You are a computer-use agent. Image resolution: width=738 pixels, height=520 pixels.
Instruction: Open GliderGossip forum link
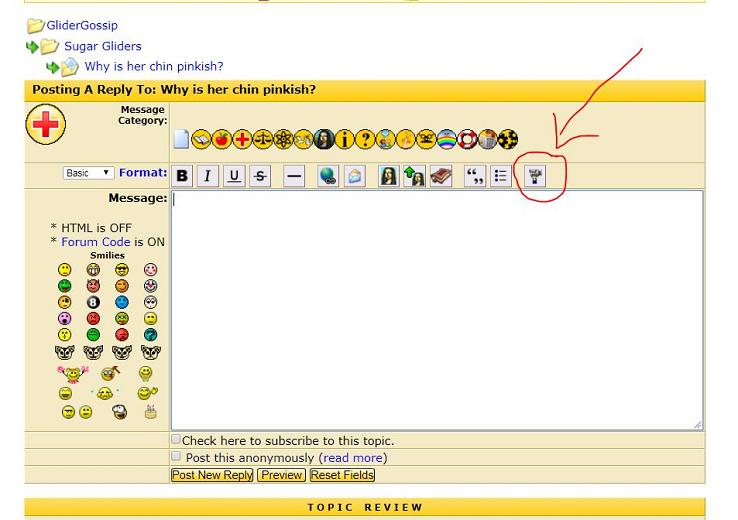click(82, 25)
